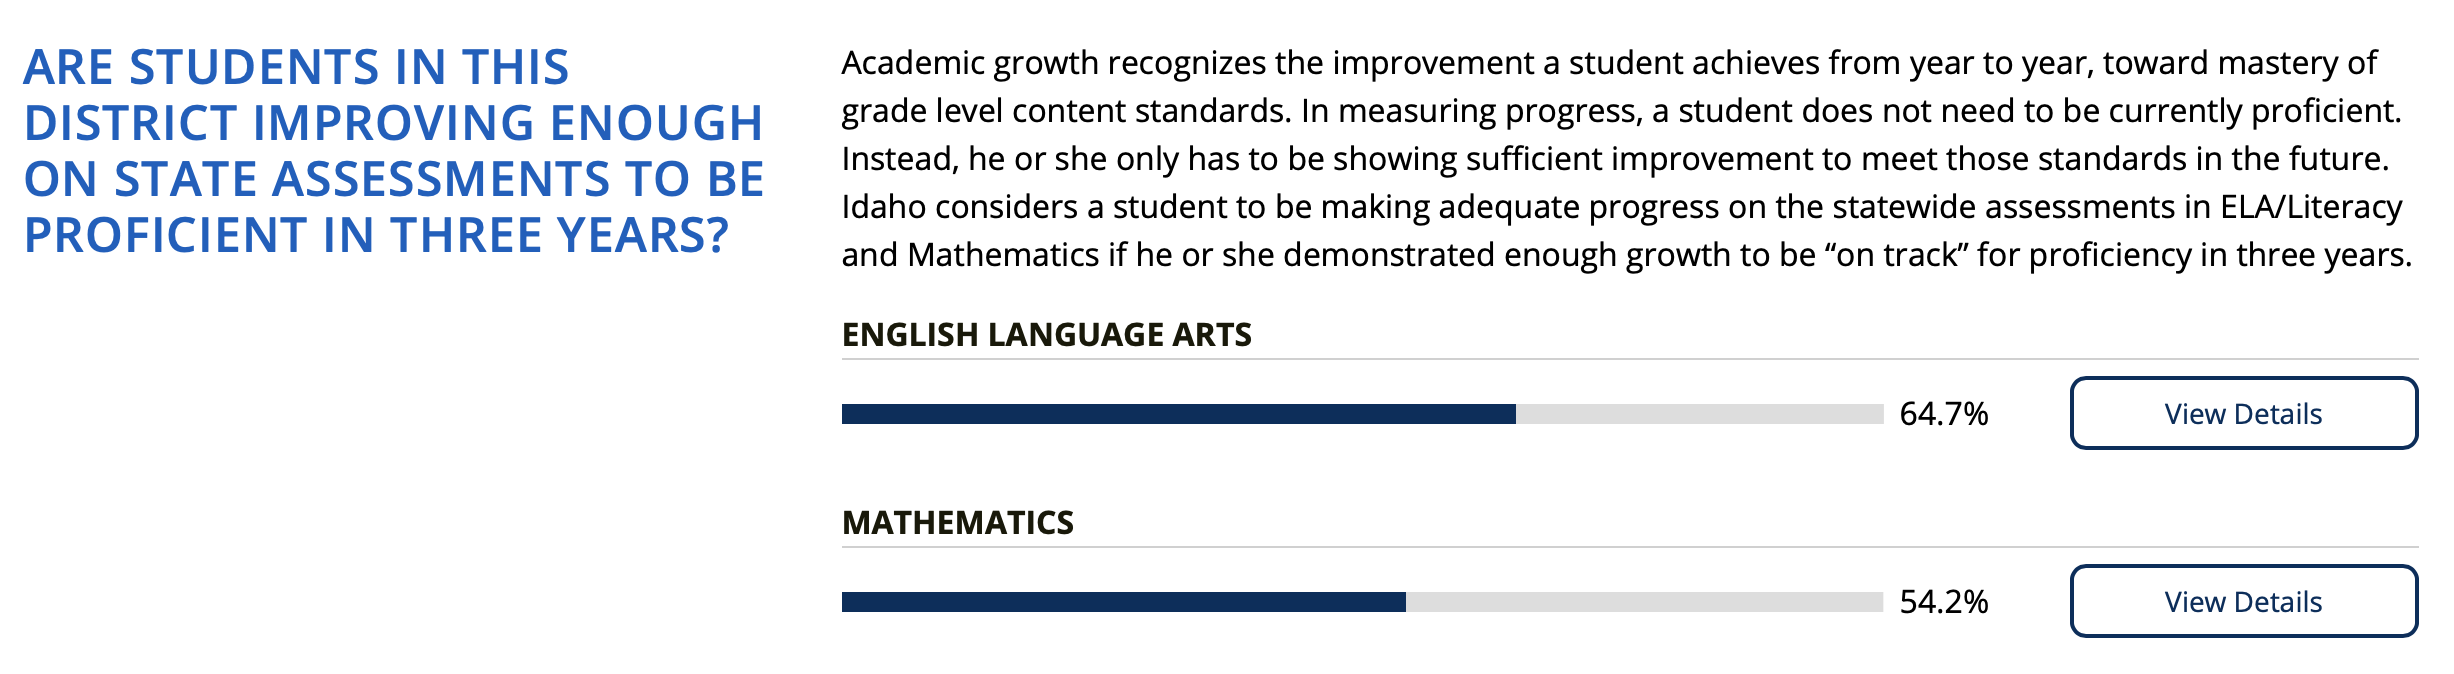Click the divider line under ENGLISH LANGUAGE ARTS
The width and height of the screenshot is (2454, 674).
click(1630, 359)
